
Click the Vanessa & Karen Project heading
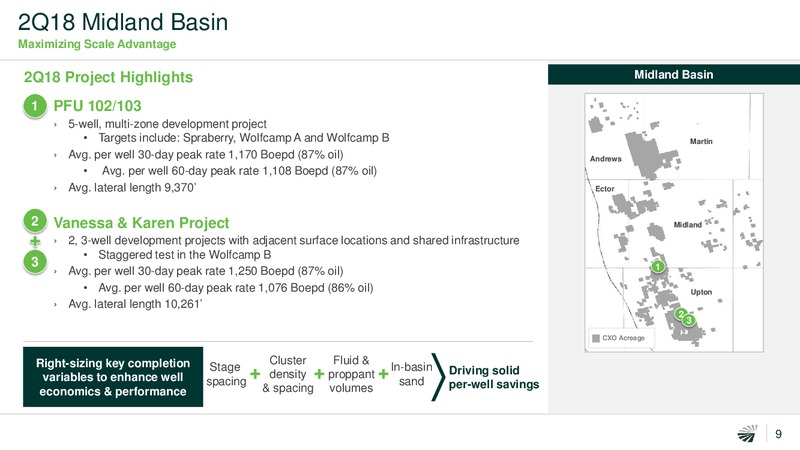[x=141, y=223]
